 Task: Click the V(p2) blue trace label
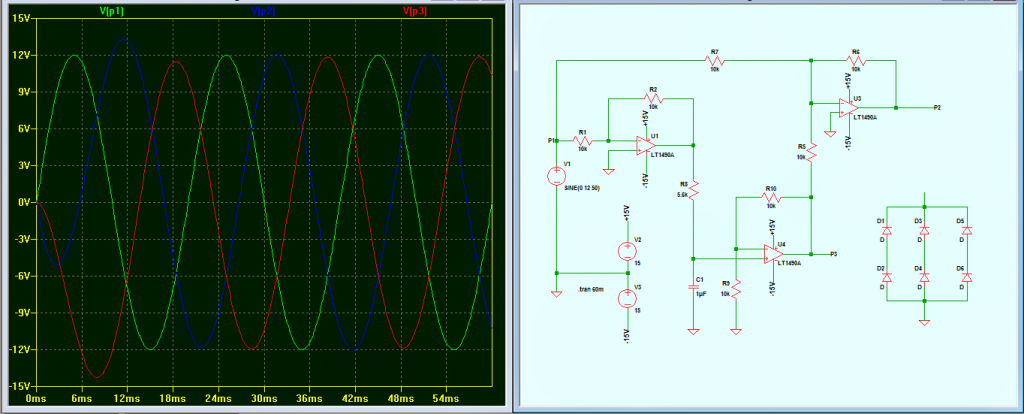264,11
